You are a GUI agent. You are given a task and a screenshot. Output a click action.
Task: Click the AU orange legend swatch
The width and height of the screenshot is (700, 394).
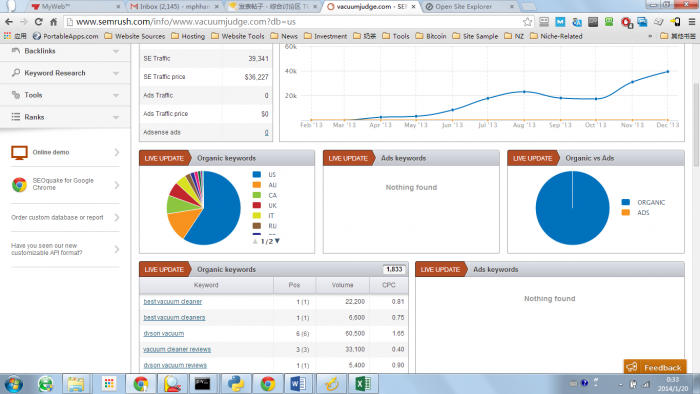coord(257,185)
